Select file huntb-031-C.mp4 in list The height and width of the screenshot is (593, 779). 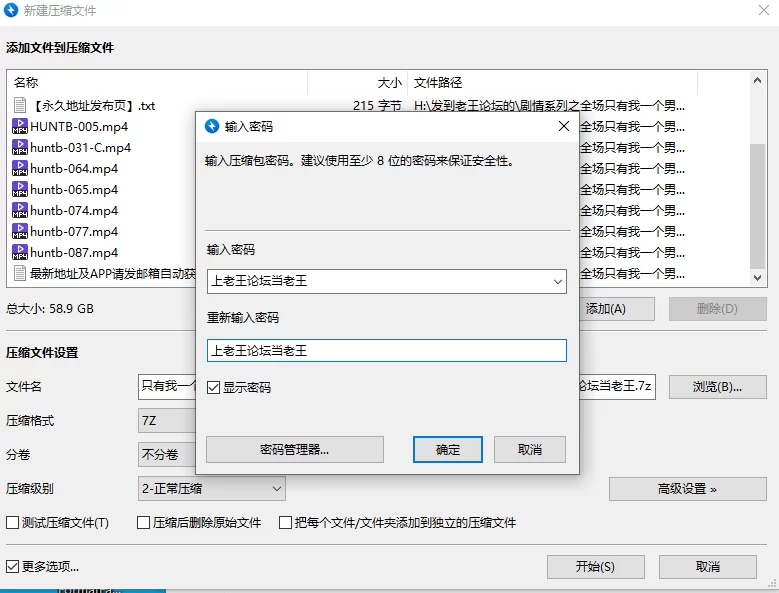80,148
